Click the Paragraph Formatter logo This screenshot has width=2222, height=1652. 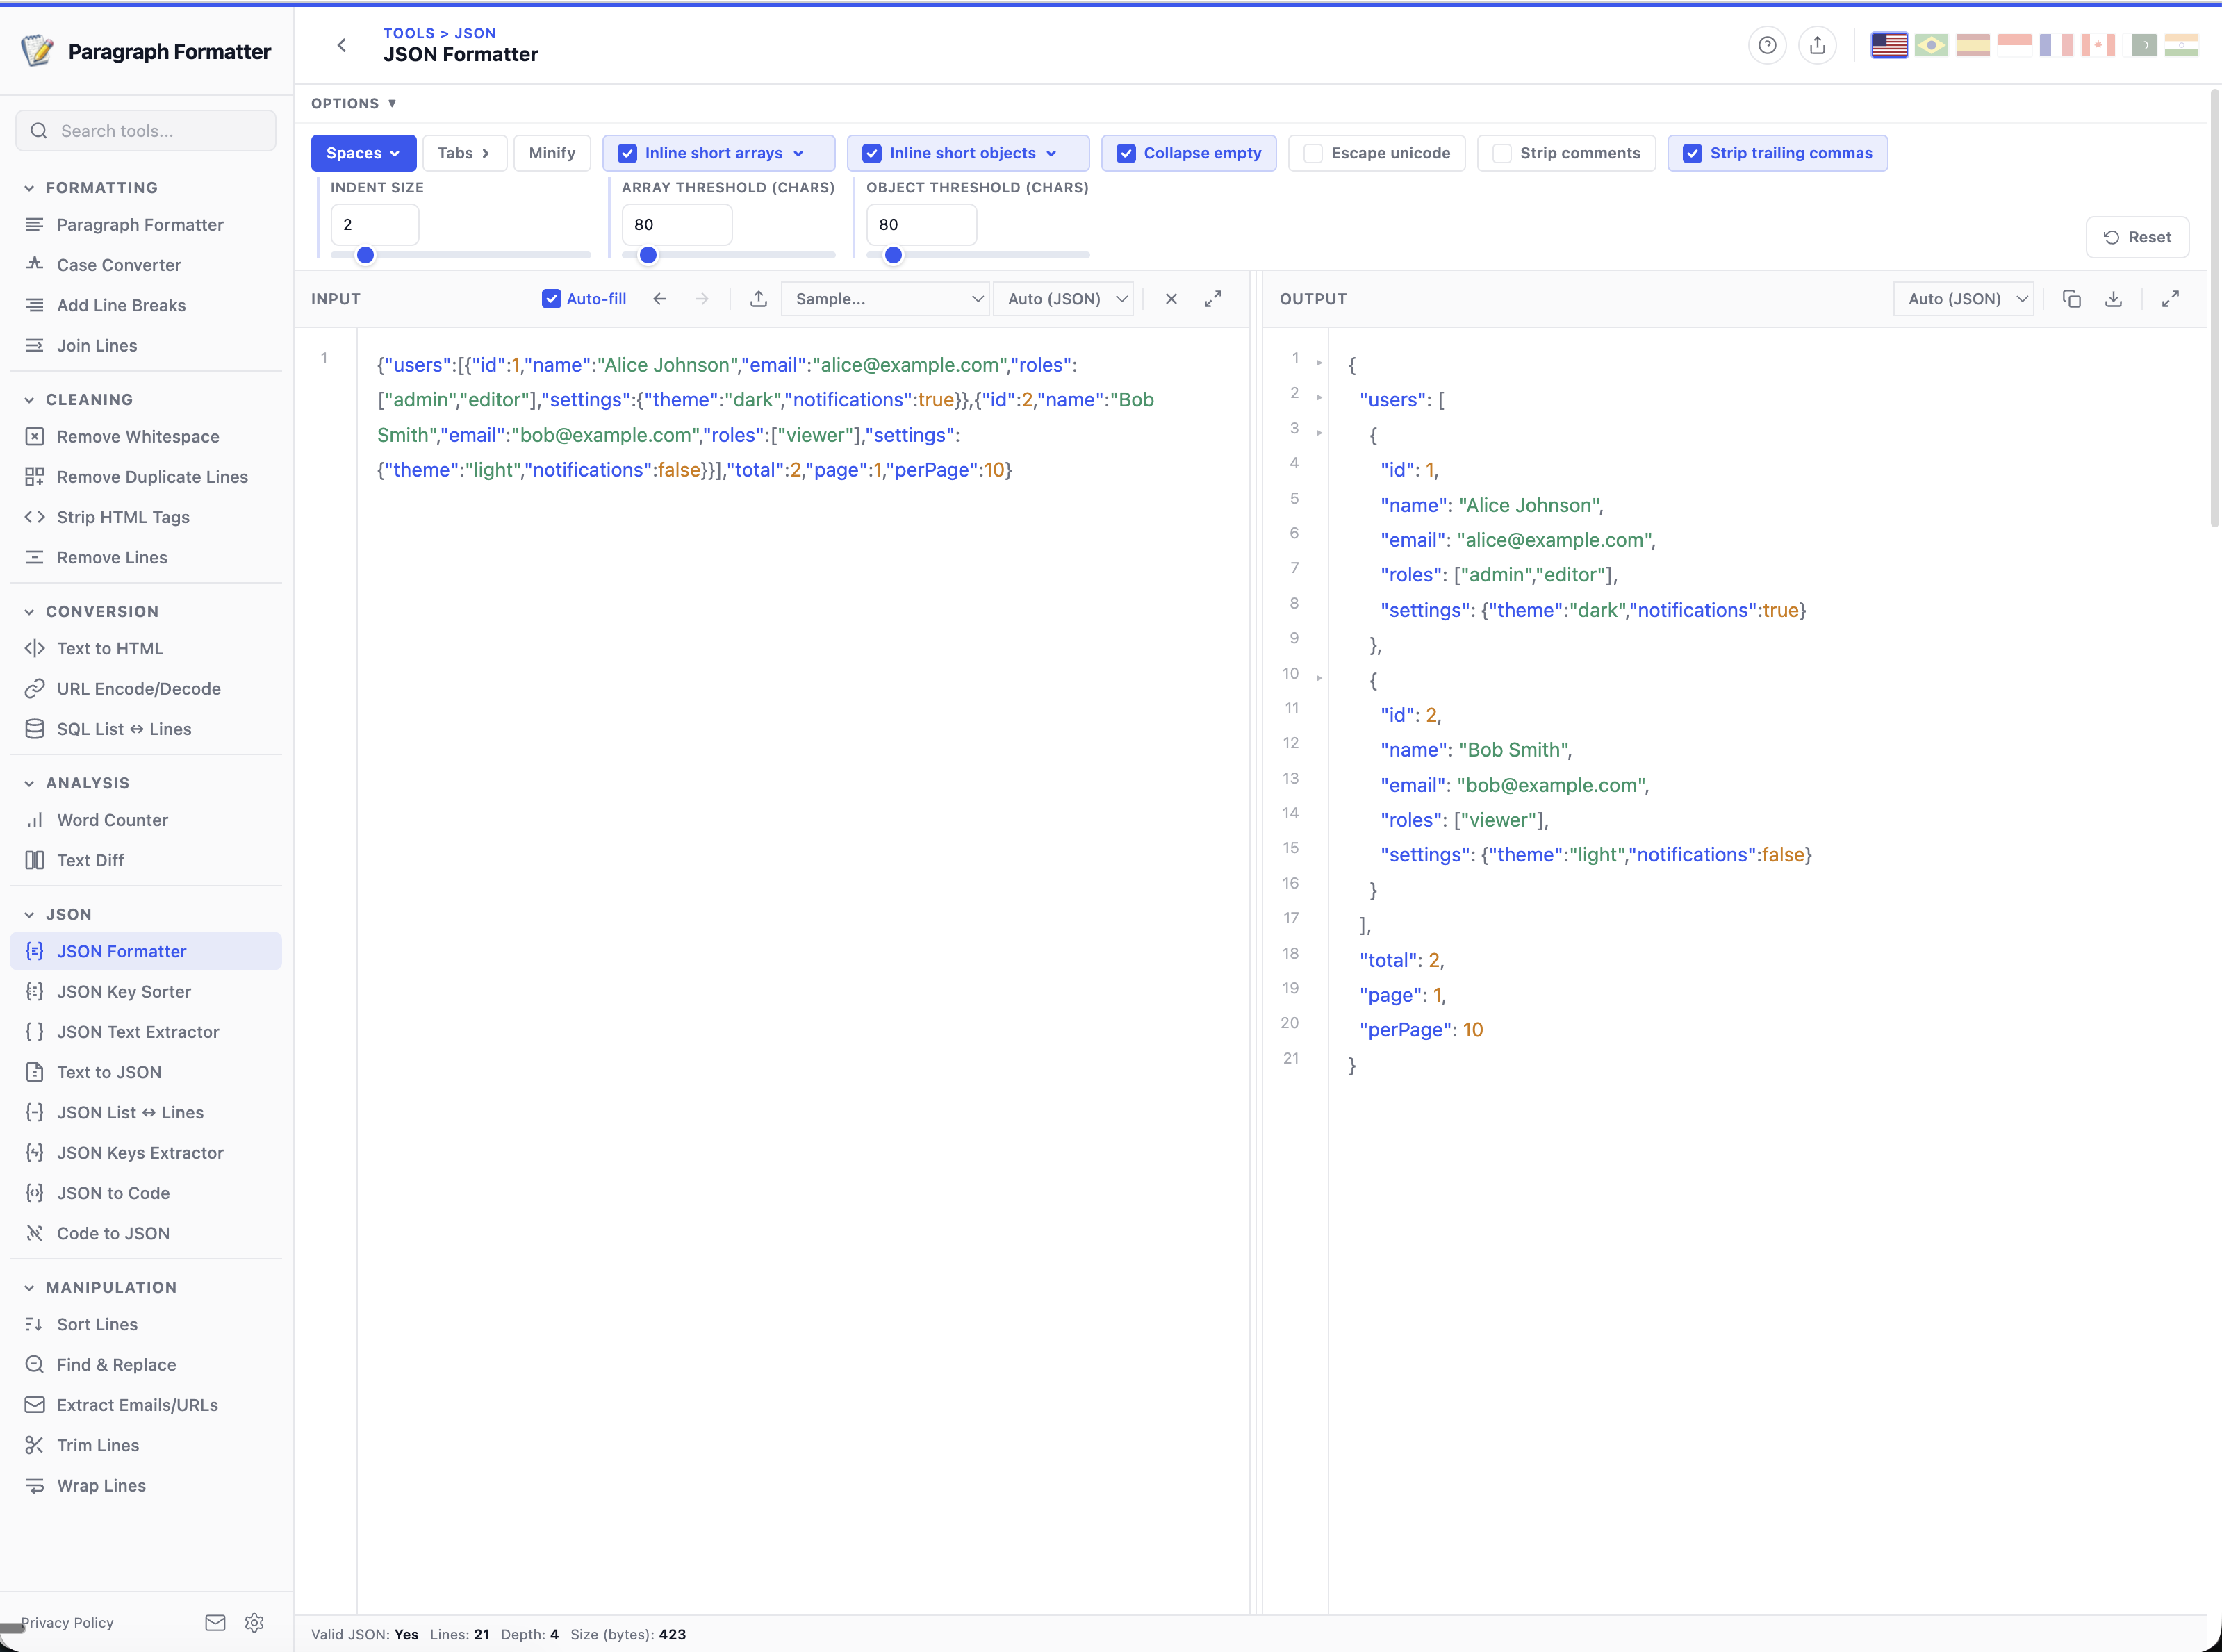[146, 51]
